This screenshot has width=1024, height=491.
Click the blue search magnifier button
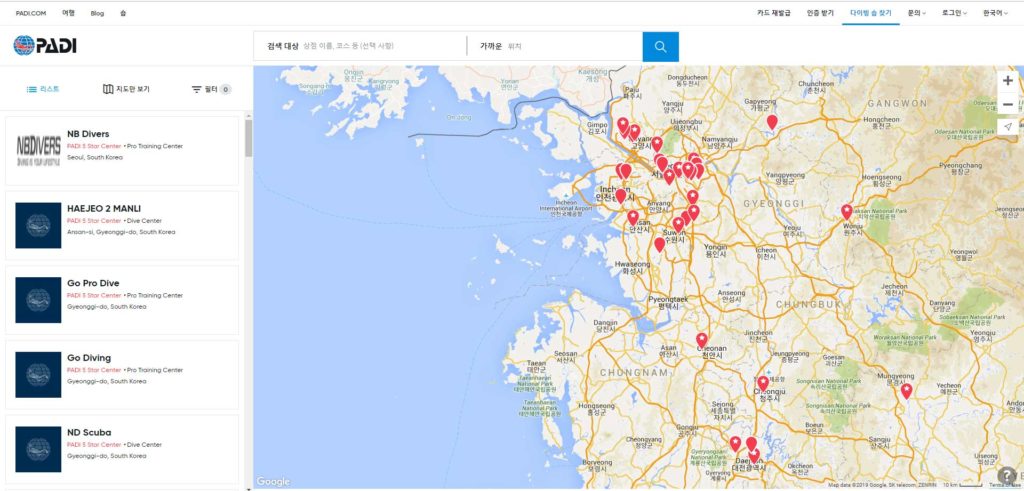coord(660,46)
